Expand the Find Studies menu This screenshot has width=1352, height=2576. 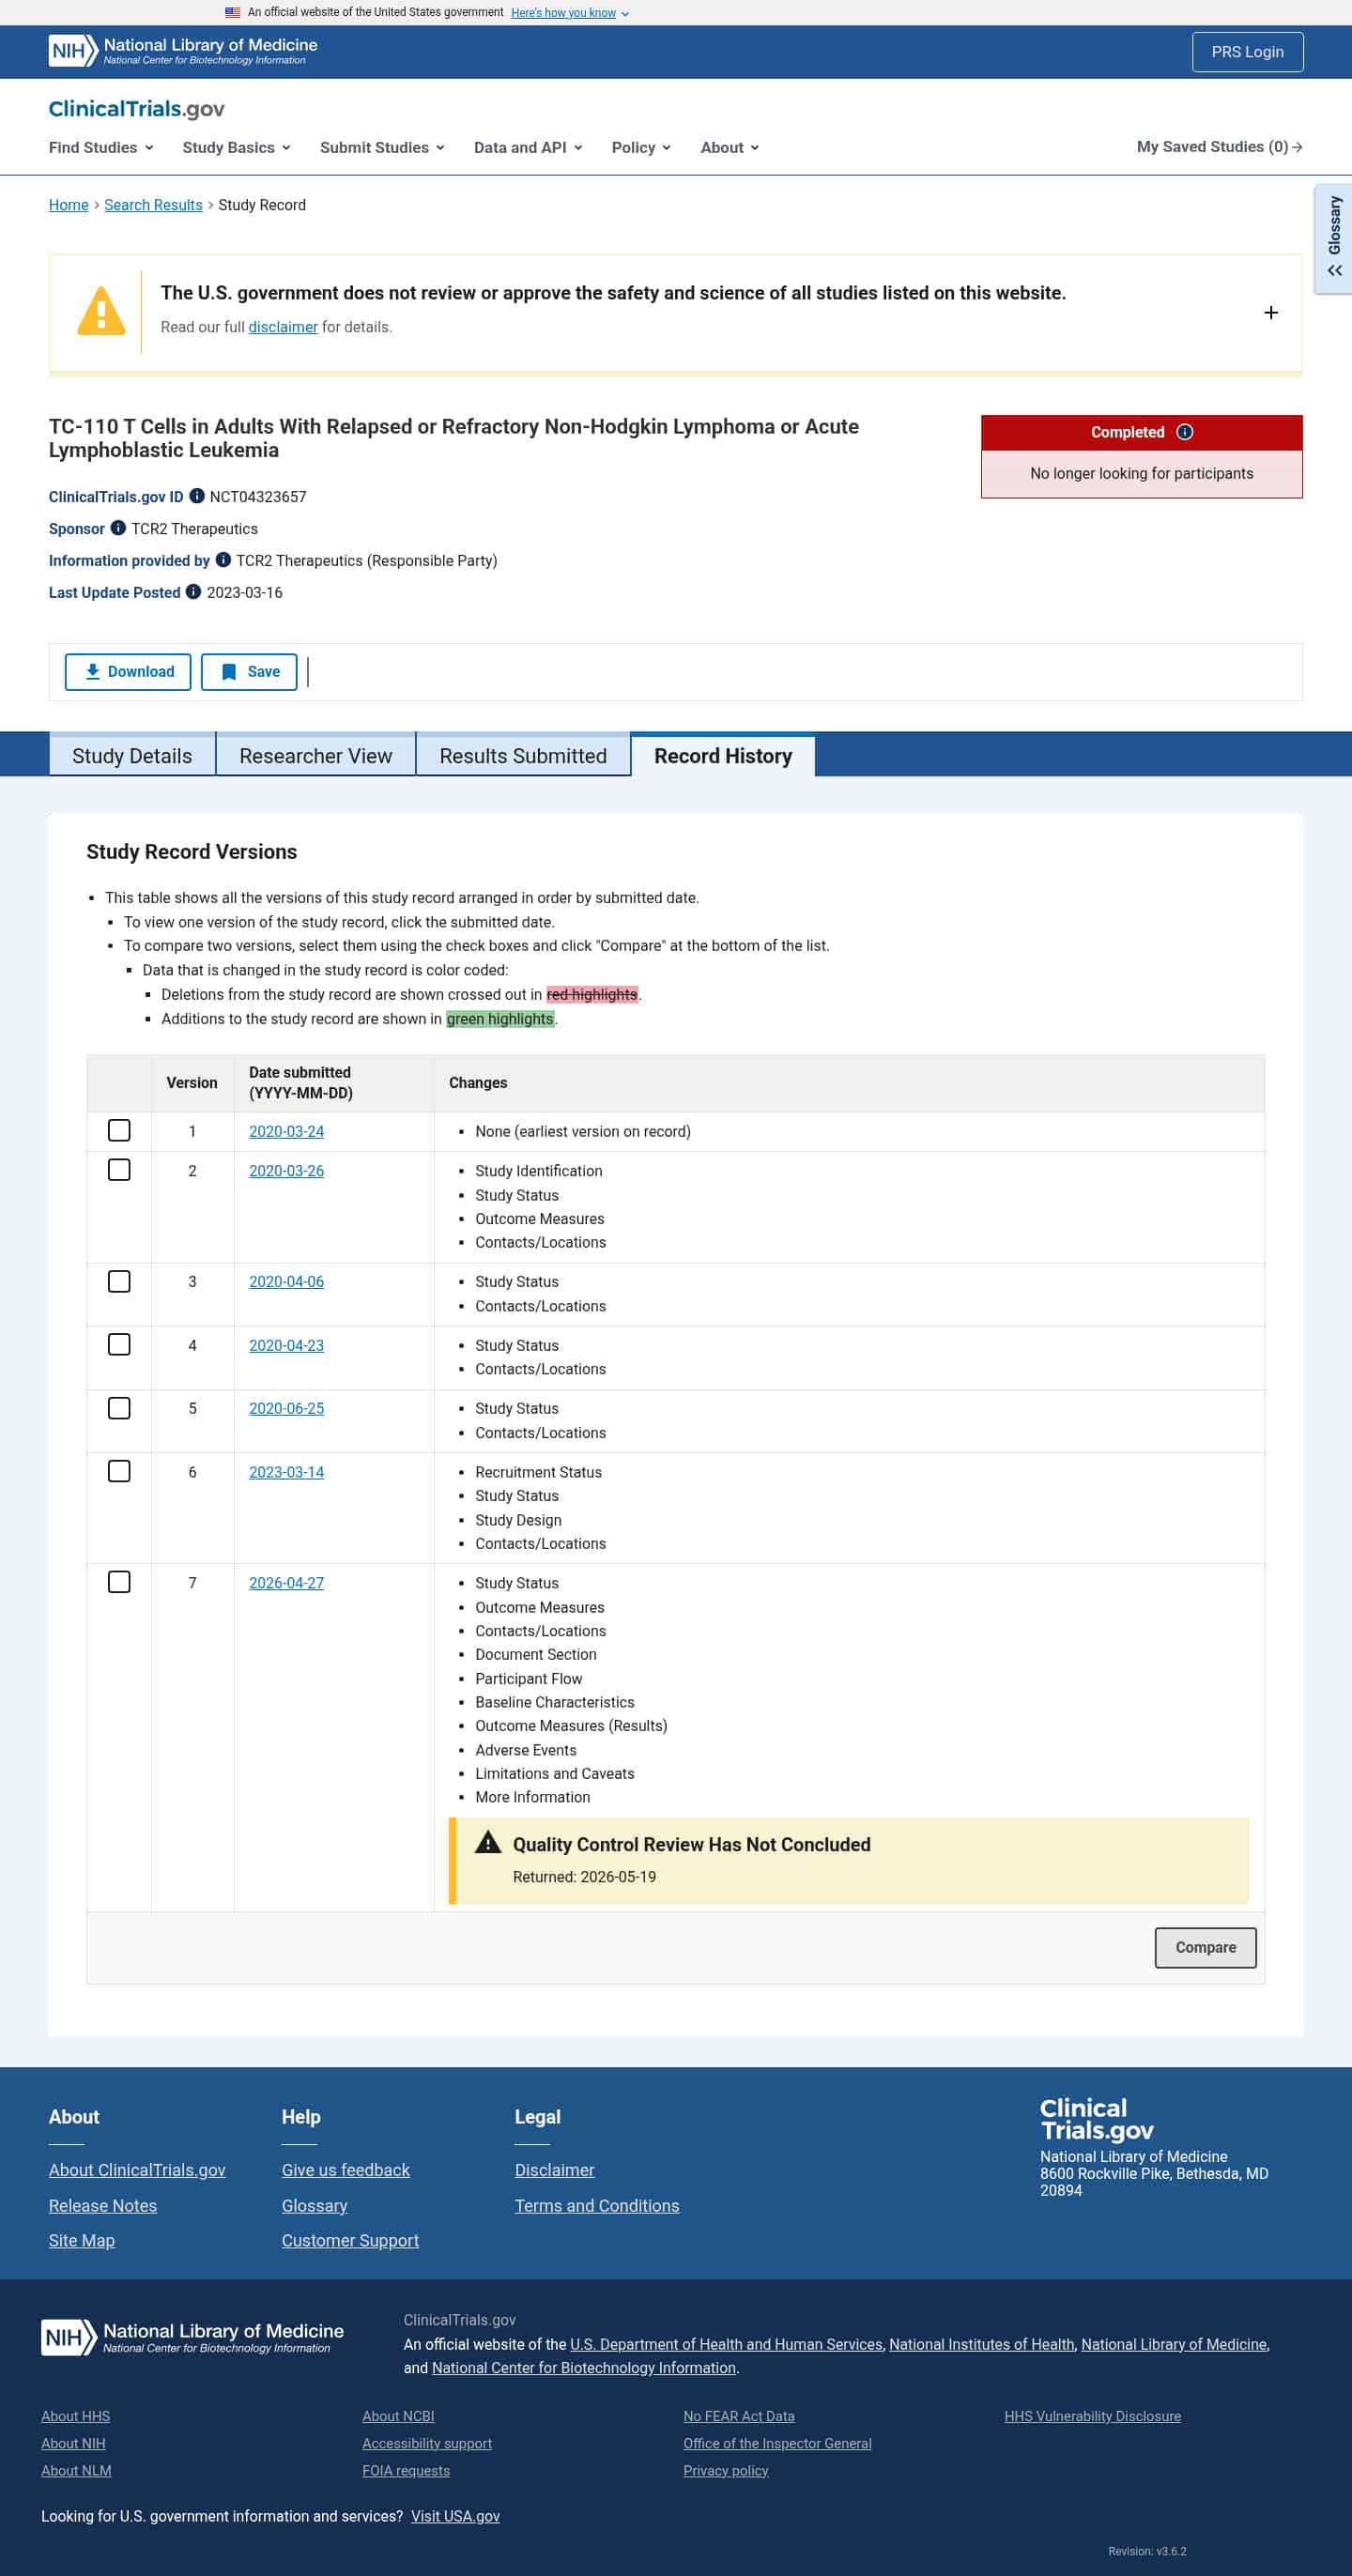click(x=101, y=147)
